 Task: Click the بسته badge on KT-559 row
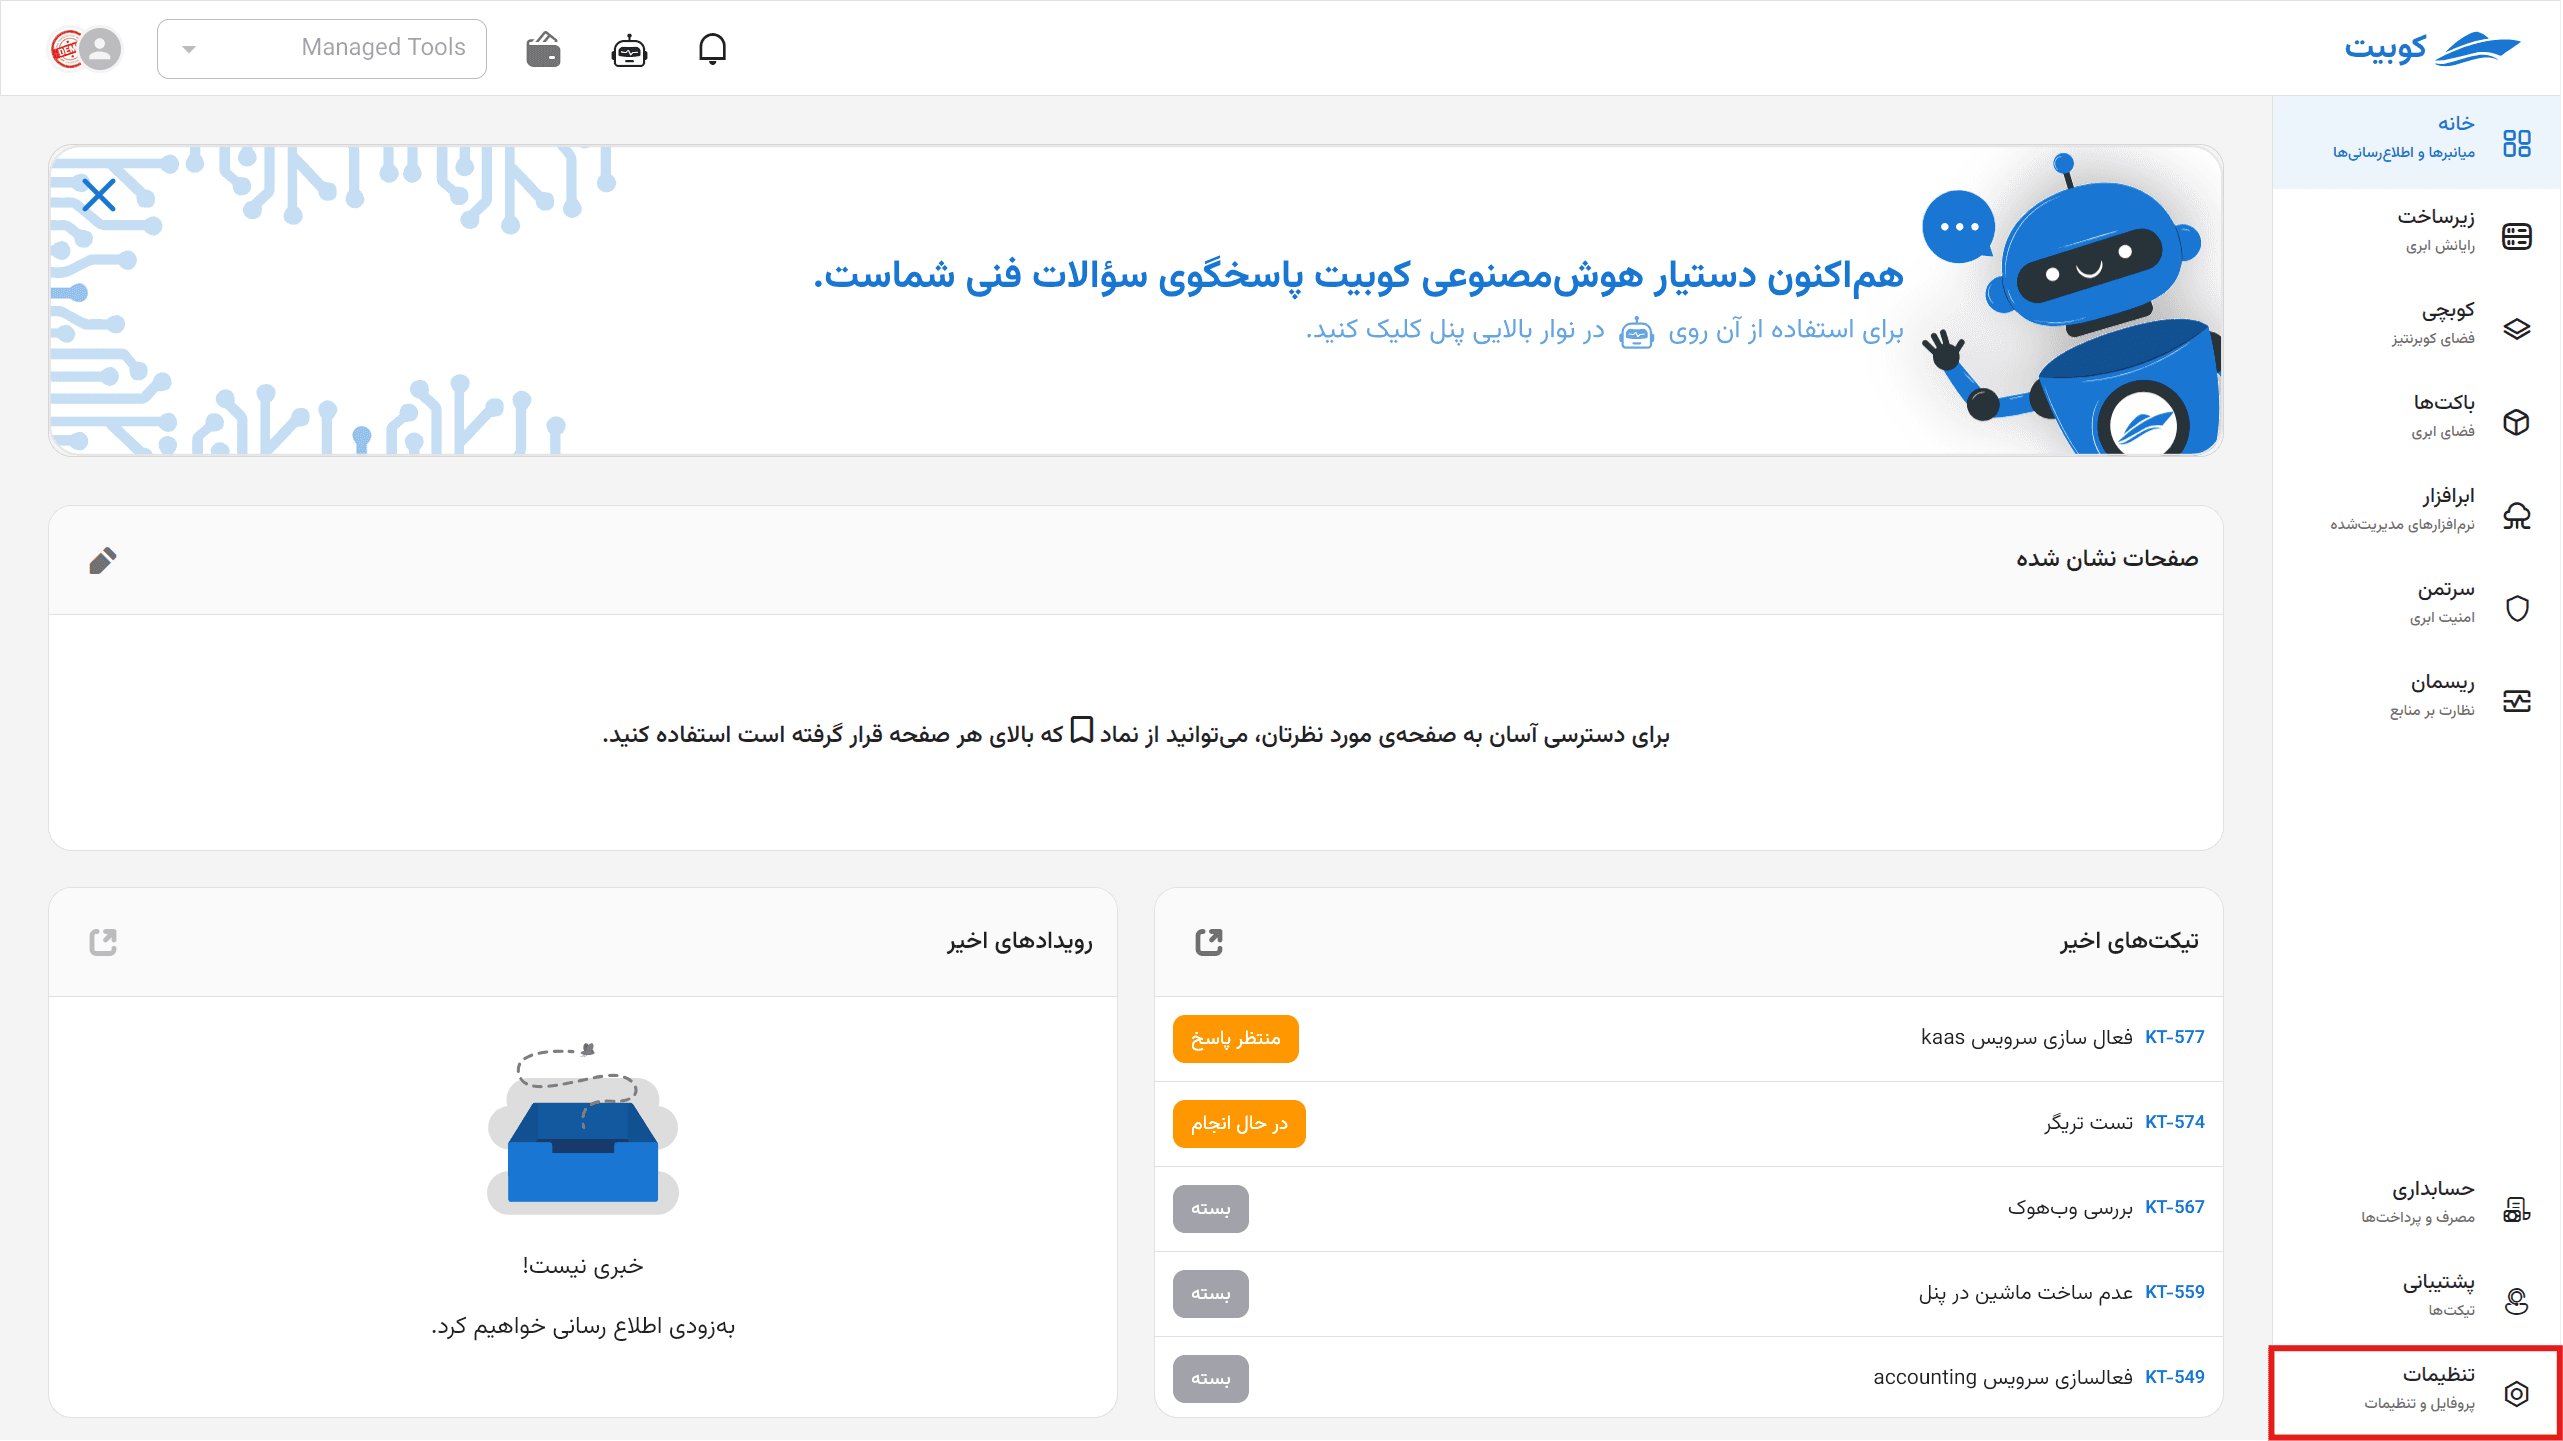pos(1210,1294)
